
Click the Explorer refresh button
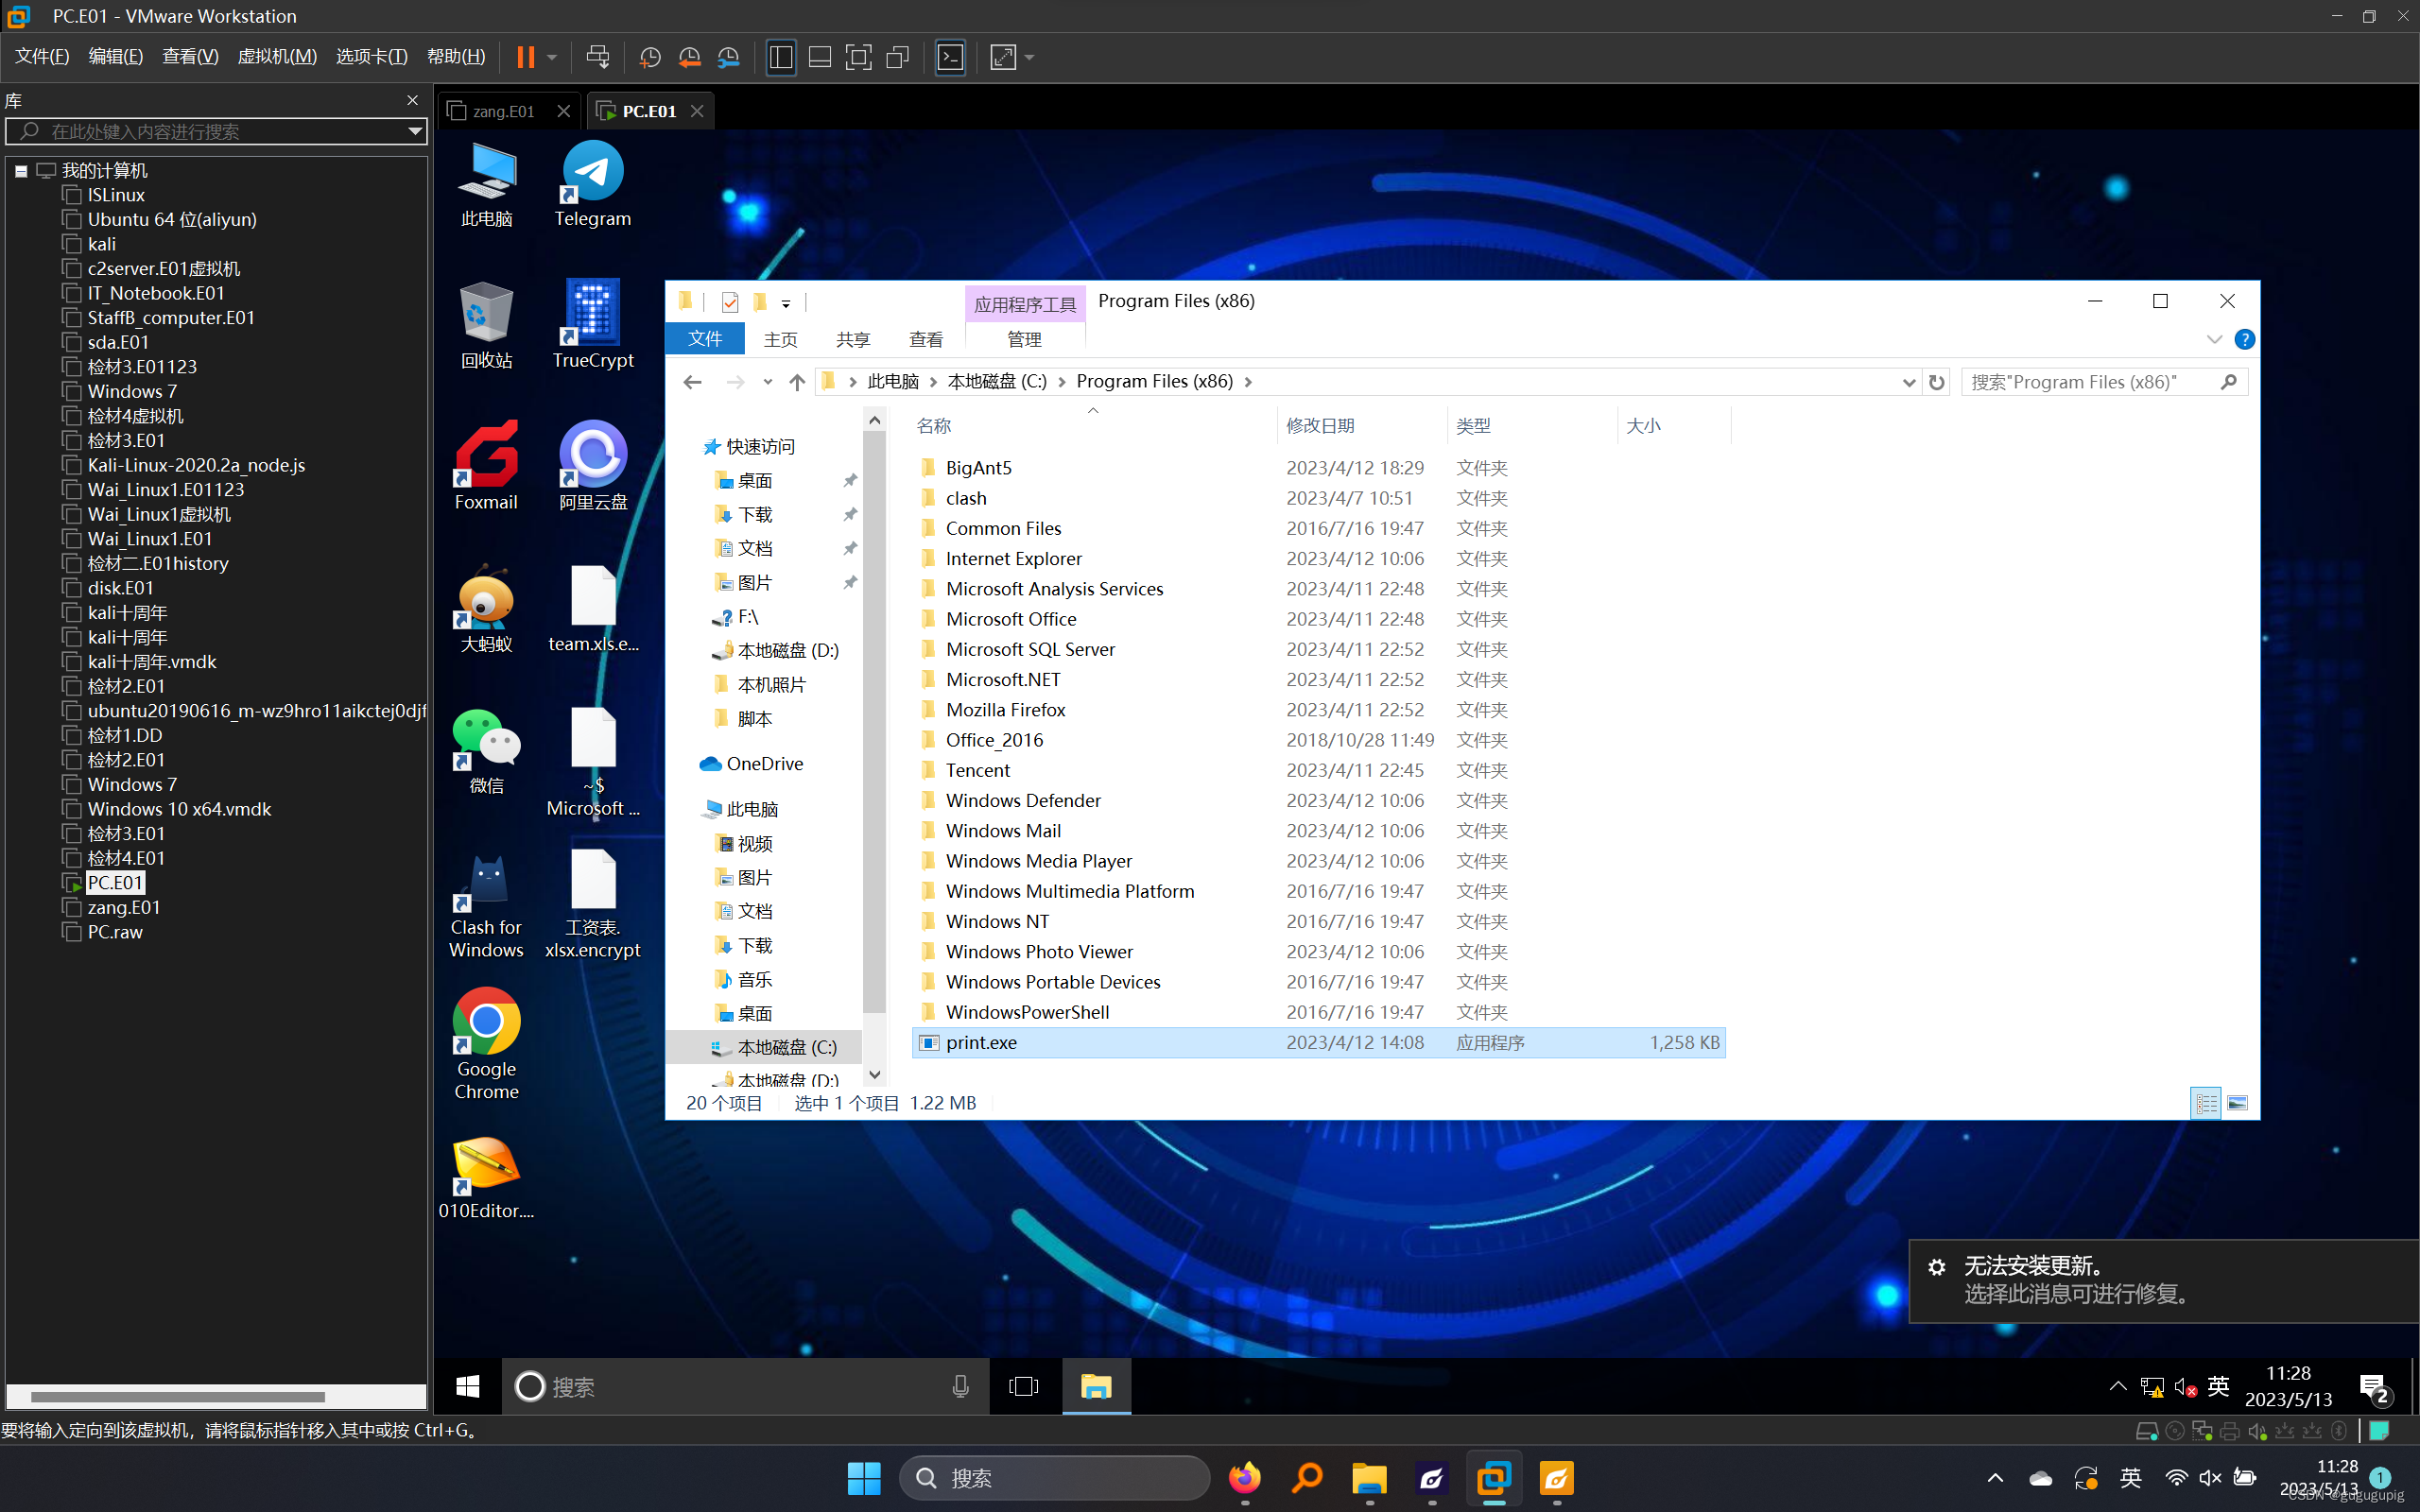point(1937,382)
